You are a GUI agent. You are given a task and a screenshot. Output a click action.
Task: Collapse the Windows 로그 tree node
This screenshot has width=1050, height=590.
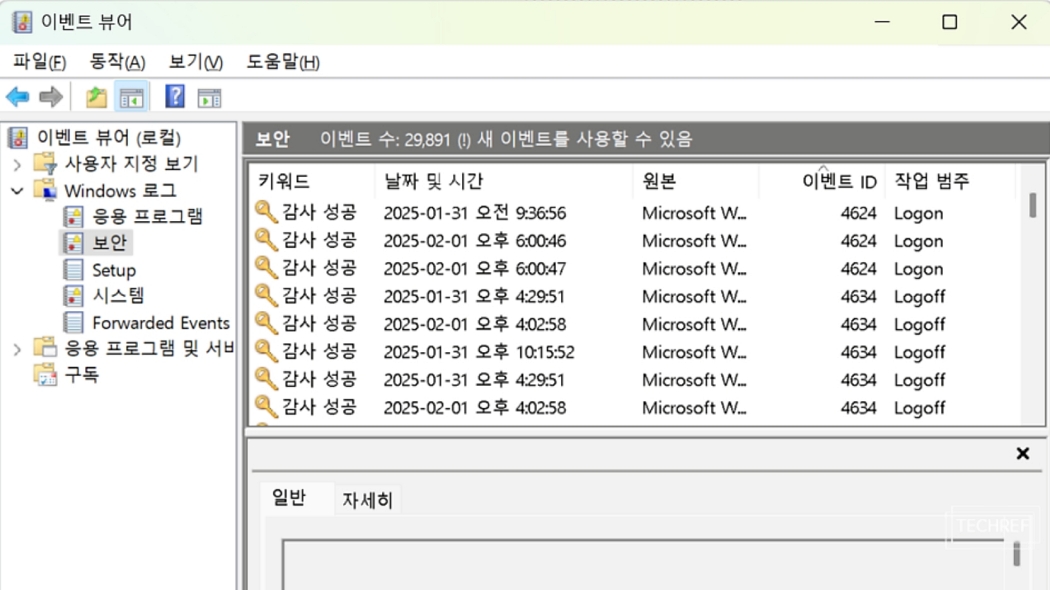pyautogui.click(x=17, y=192)
